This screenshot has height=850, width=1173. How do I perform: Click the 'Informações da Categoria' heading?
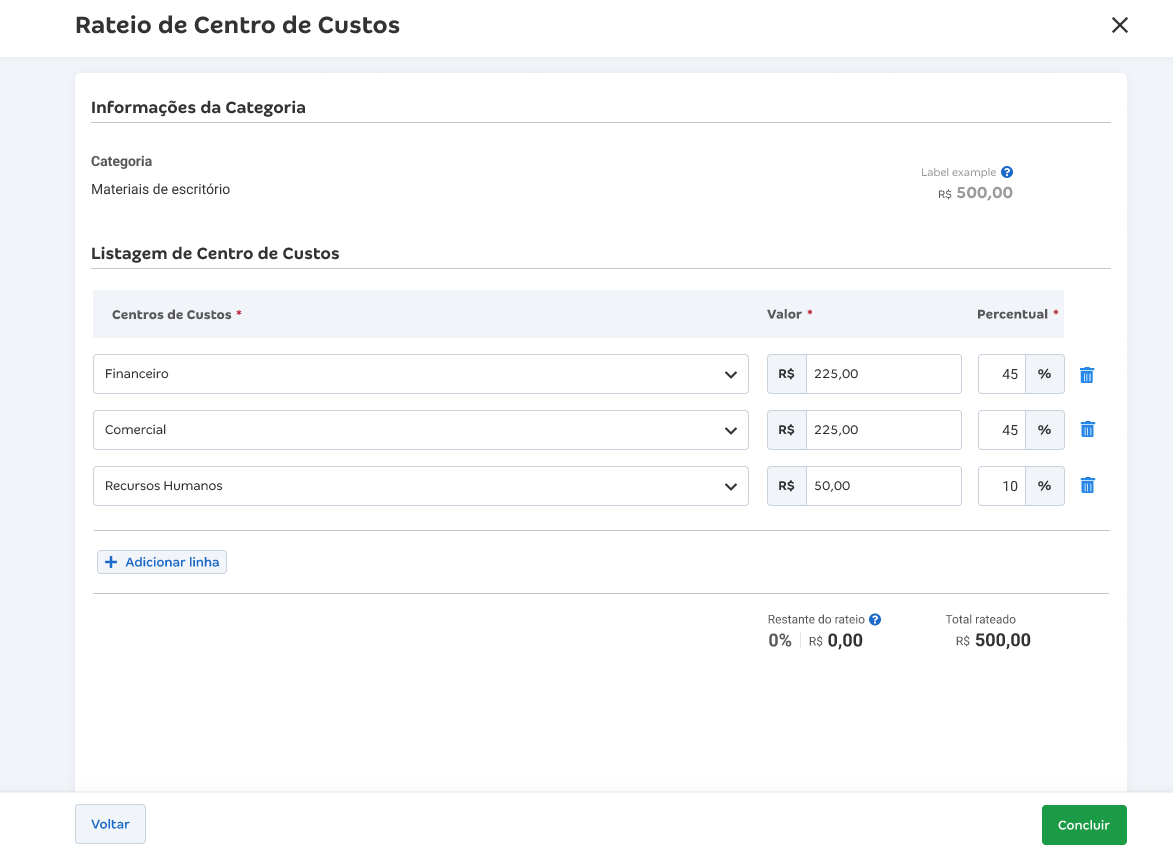[198, 107]
